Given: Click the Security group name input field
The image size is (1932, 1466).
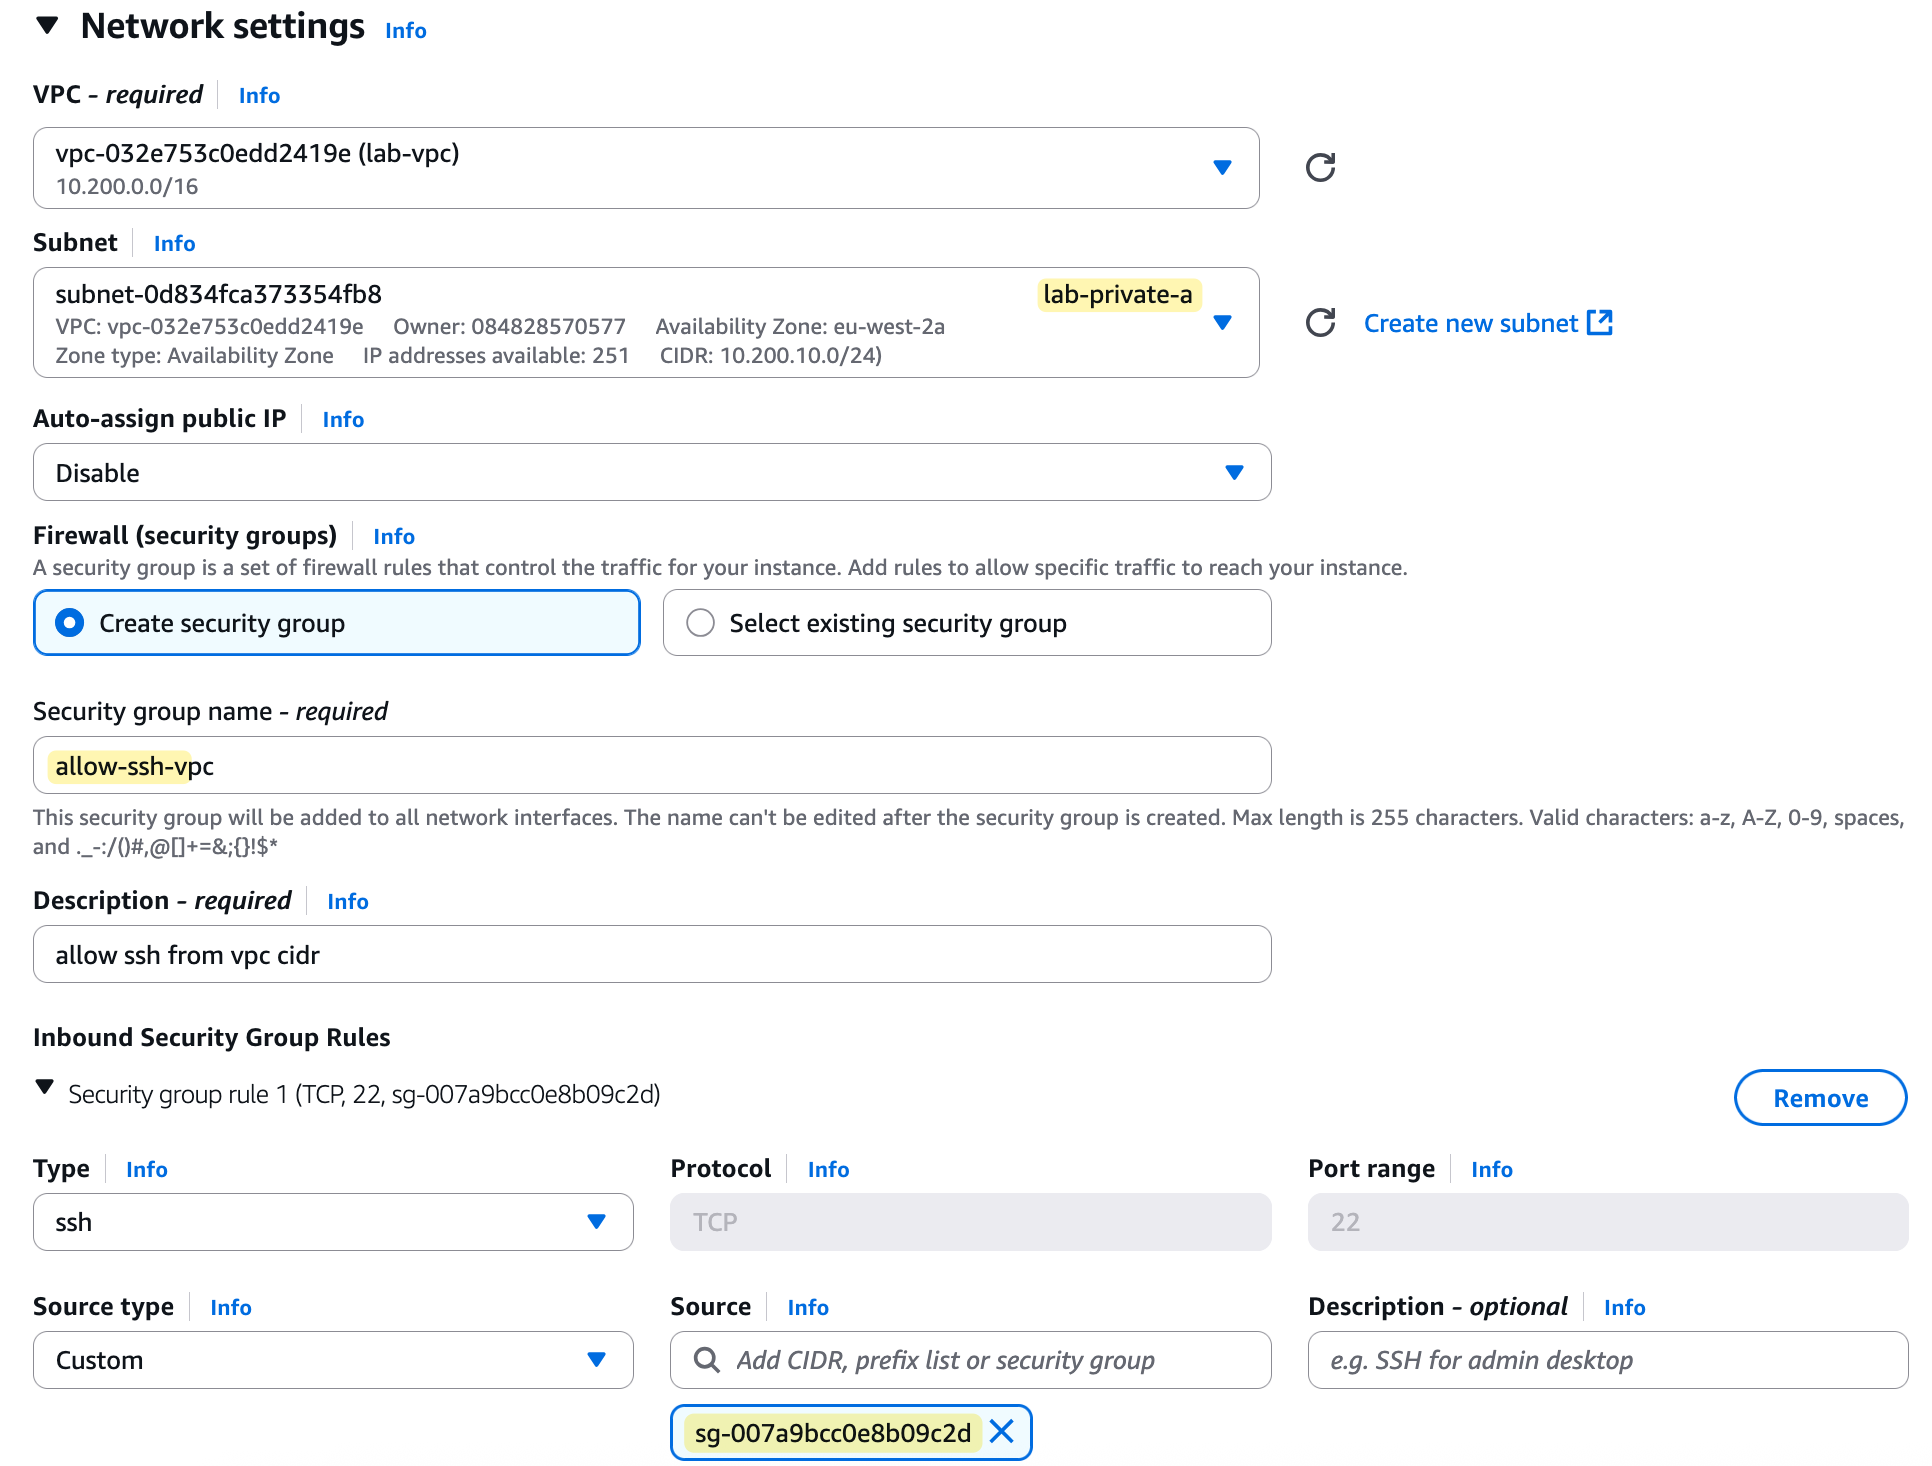Looking at the screenshot, I should [x=650, y=765].
